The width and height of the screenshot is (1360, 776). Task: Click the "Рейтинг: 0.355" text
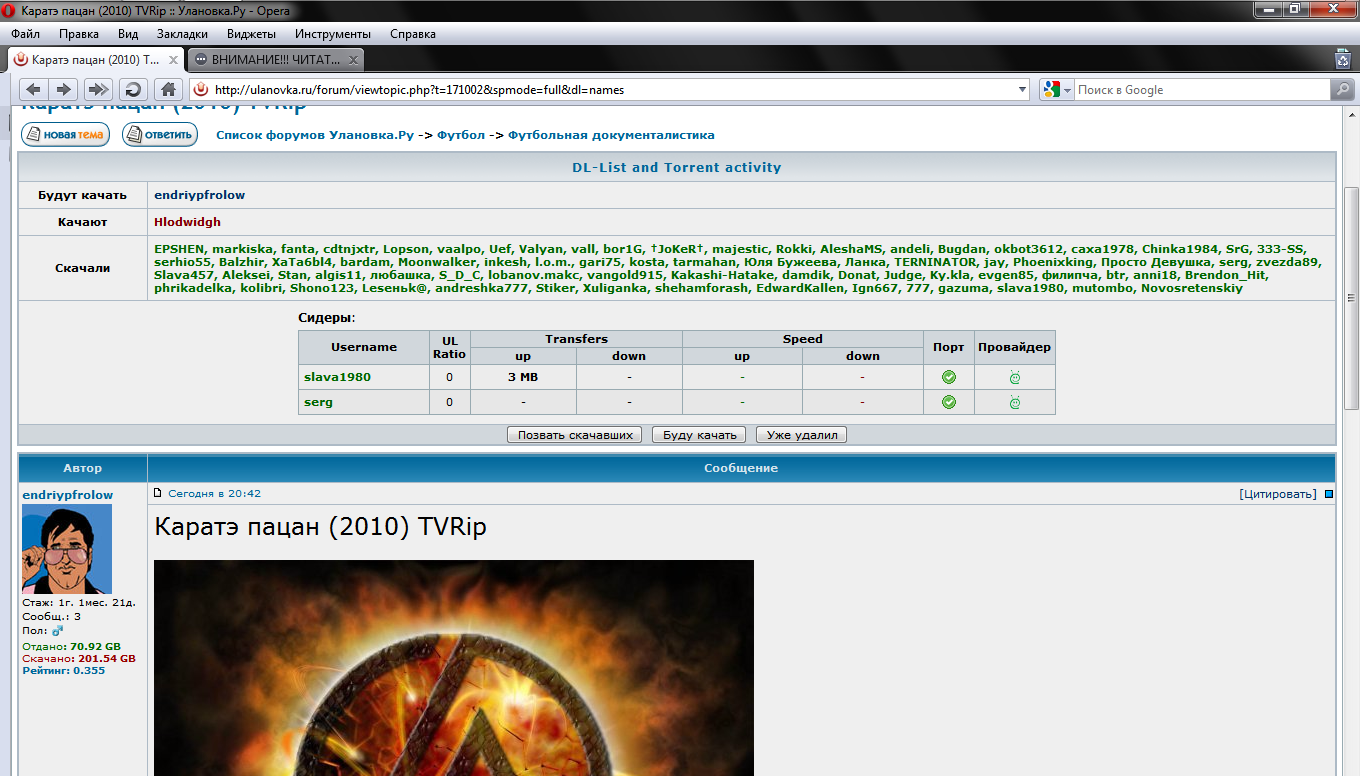click(63, 670)
